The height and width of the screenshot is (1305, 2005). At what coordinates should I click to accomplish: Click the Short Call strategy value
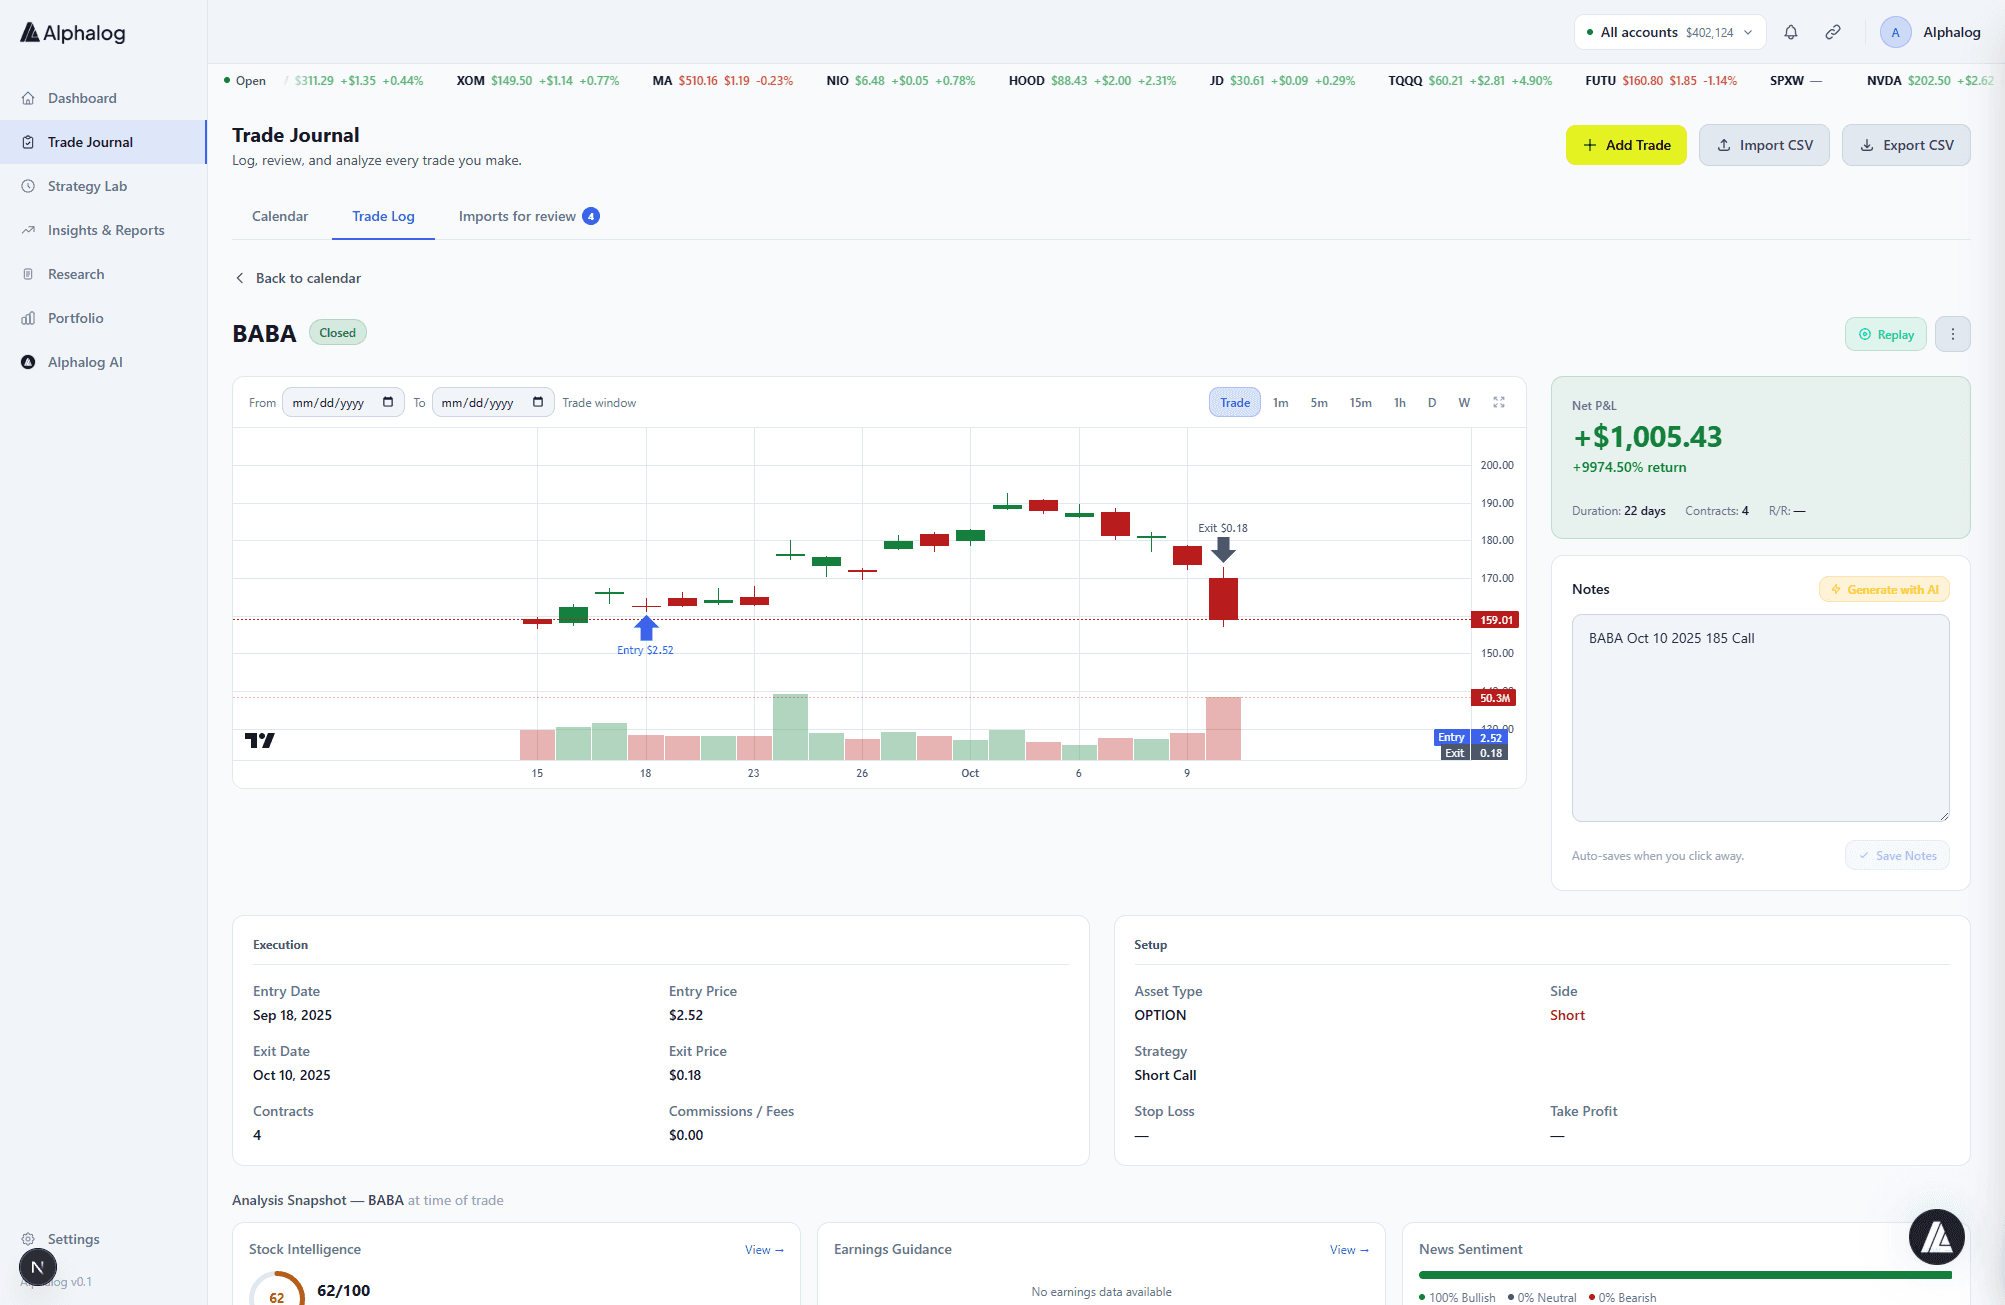point(1165,1075)
